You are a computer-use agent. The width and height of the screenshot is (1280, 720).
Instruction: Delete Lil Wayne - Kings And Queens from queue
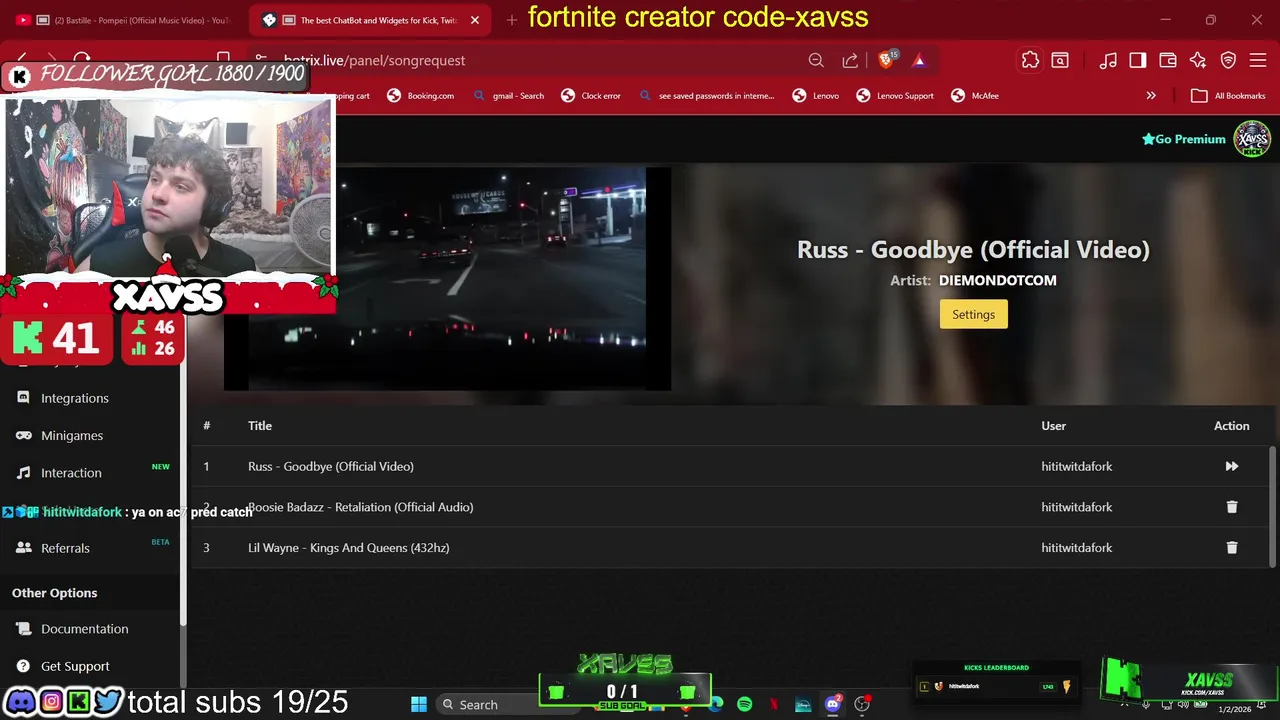[1231, 548]
